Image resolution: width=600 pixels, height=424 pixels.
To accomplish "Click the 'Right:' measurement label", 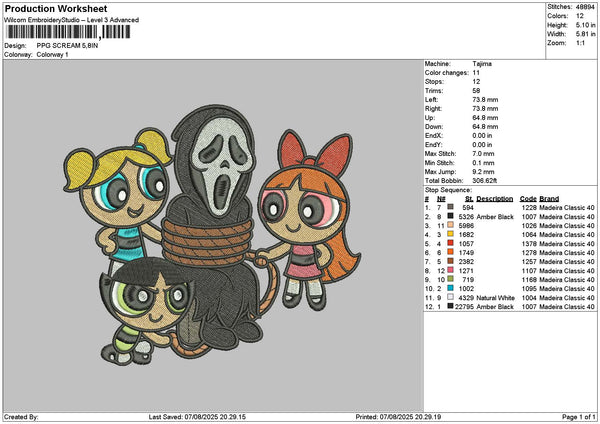I will tap(433, 109).
